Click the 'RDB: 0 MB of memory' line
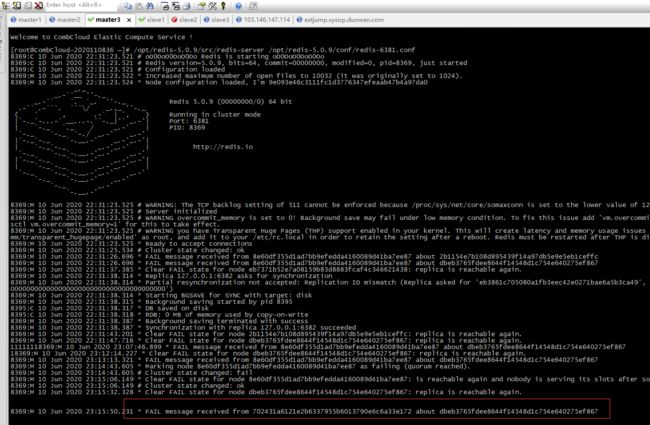The width and height of the screenshot is (650, 425). click(159, 315)
